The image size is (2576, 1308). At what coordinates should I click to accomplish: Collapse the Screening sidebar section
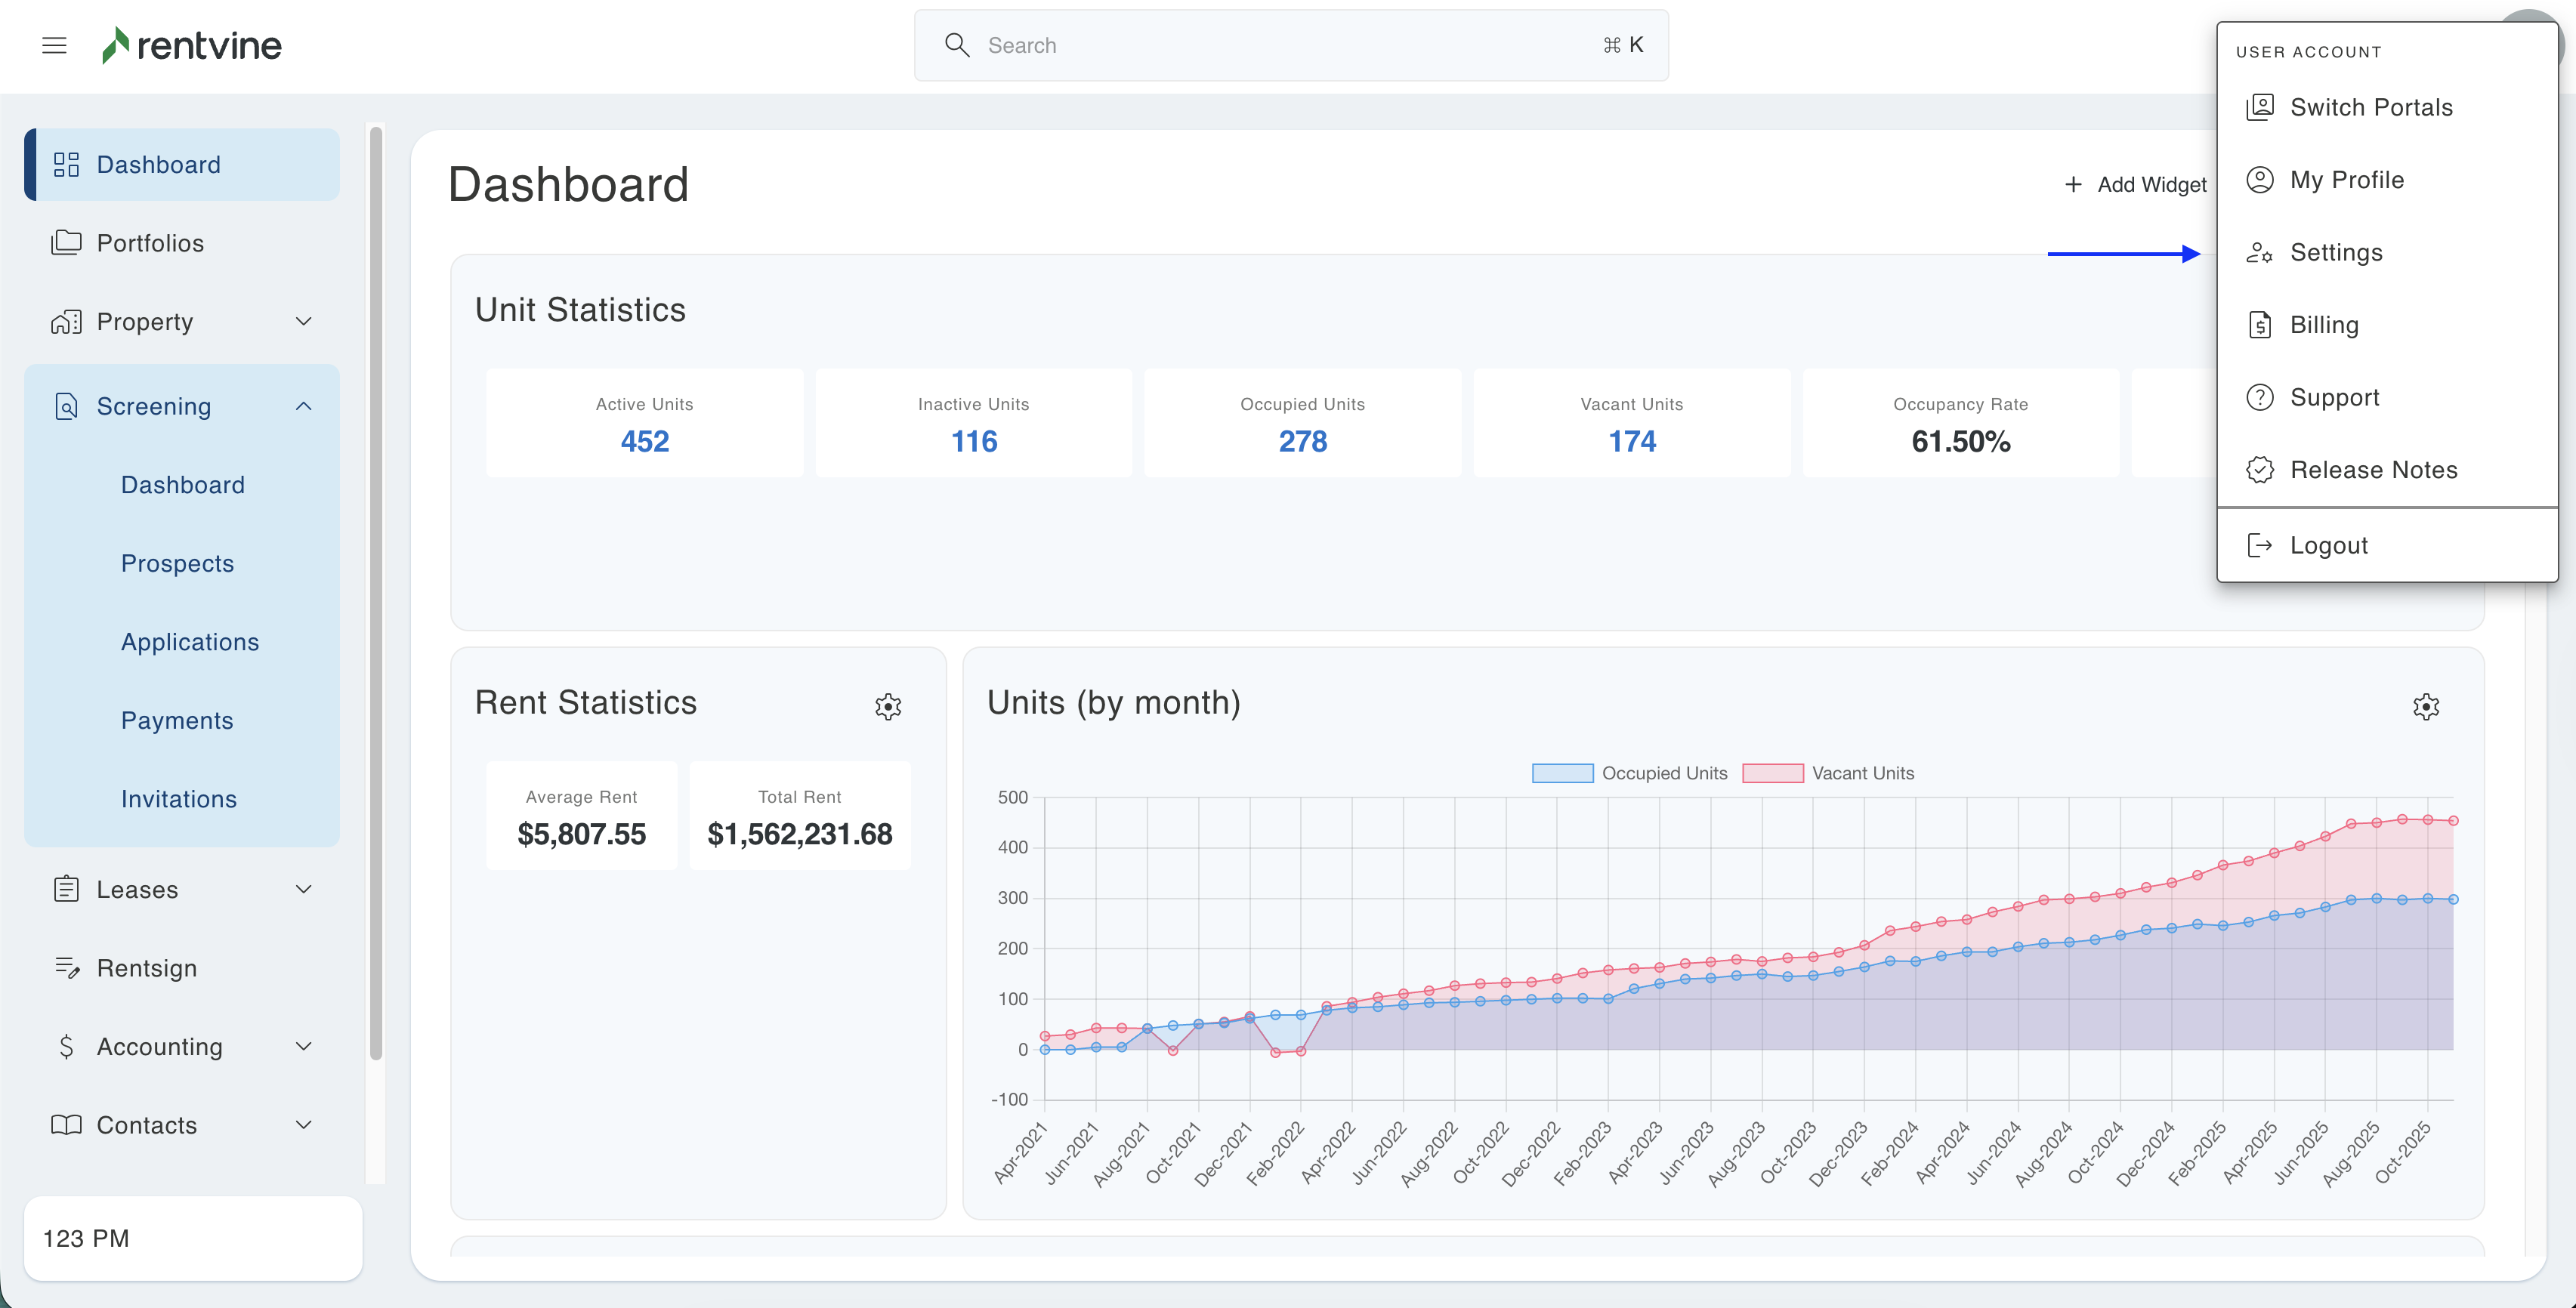pos(304,406)
